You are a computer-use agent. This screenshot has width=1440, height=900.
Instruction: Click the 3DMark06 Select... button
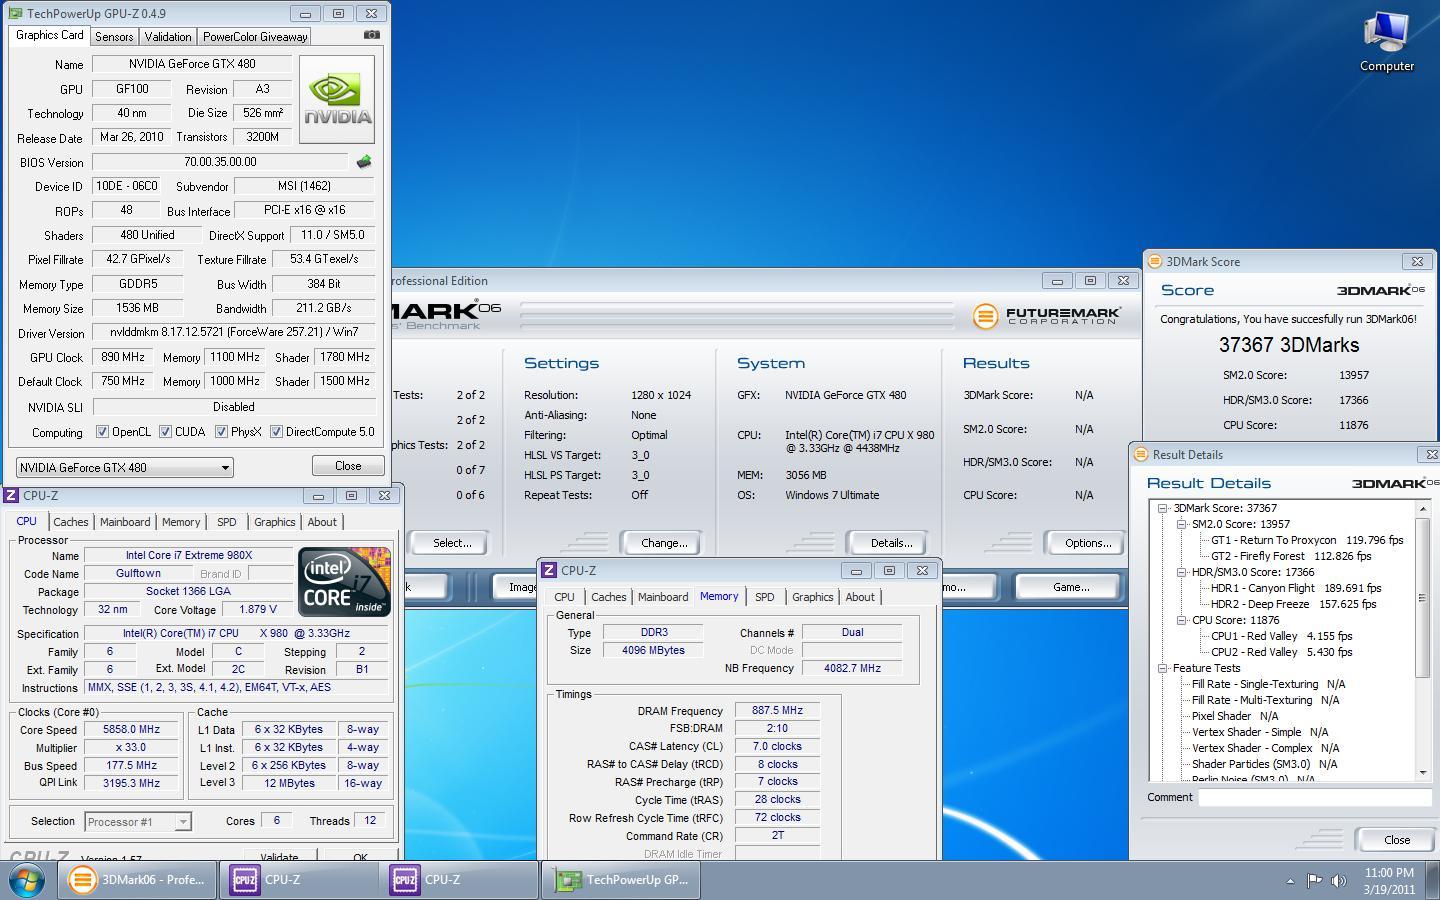coord(452,543)
